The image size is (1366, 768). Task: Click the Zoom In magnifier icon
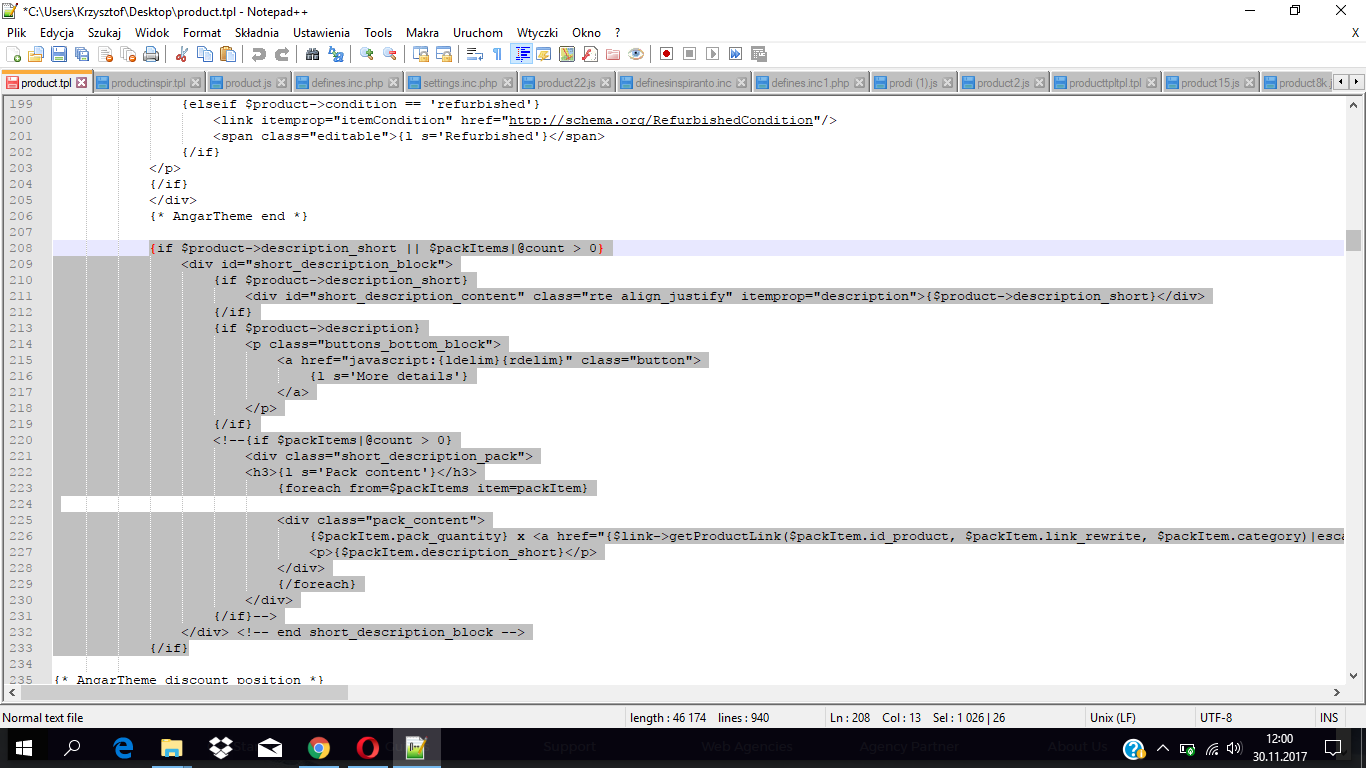pos(368,54)
